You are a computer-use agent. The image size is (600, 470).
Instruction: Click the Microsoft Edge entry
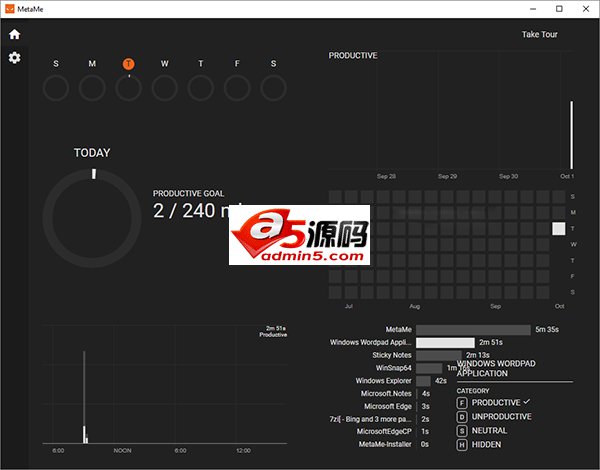(388, 406)
